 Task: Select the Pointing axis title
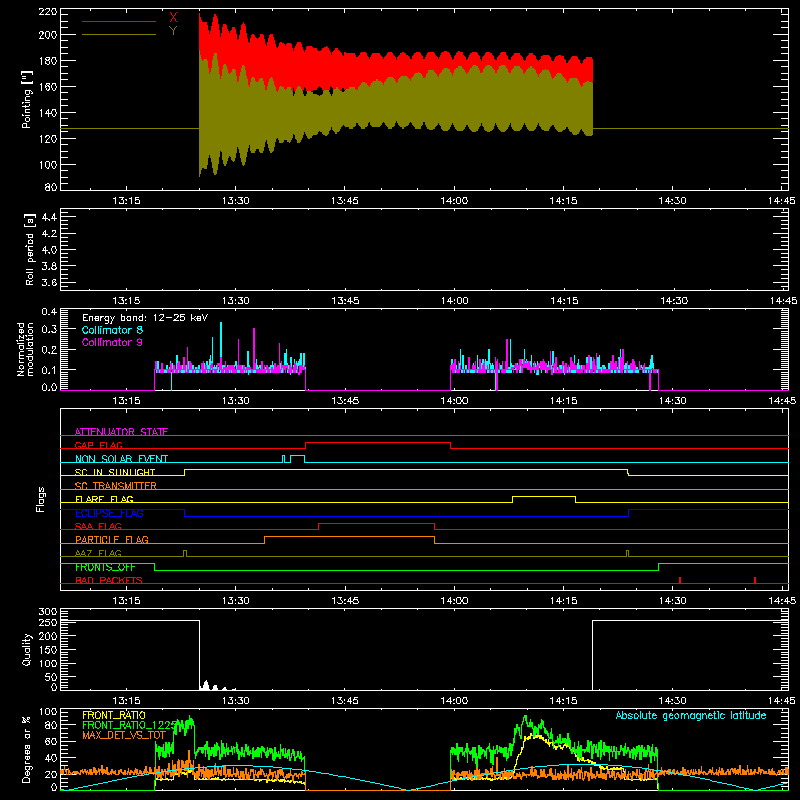coord(27,99)
